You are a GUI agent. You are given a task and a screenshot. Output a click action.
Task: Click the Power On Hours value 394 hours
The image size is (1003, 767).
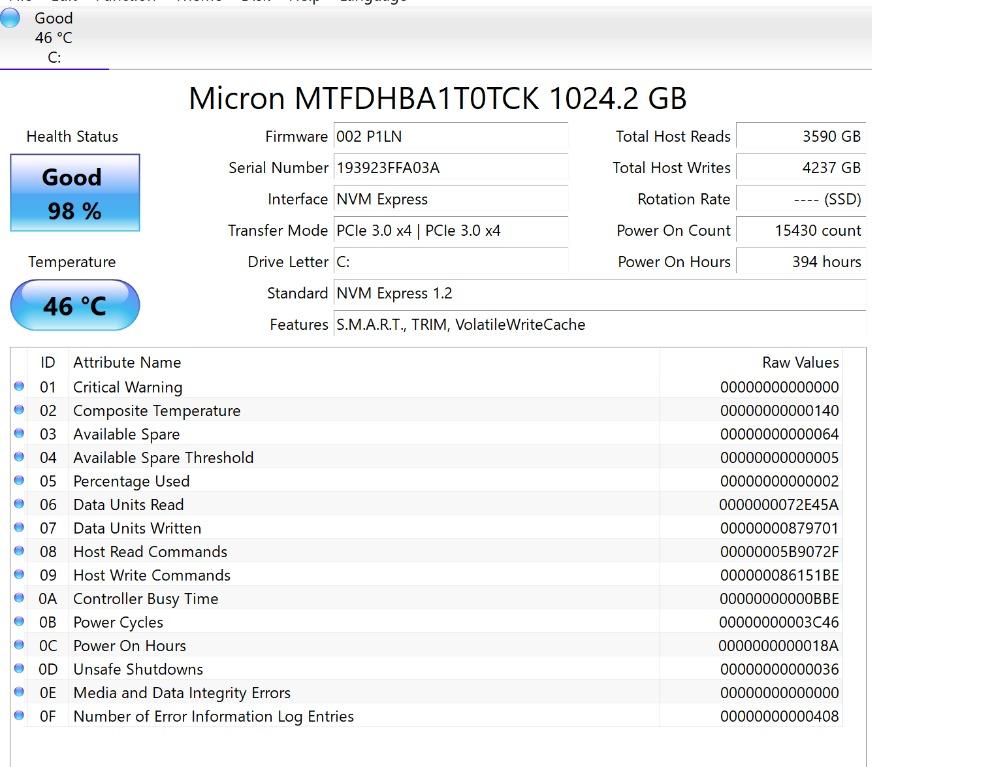tap(801, 262)
